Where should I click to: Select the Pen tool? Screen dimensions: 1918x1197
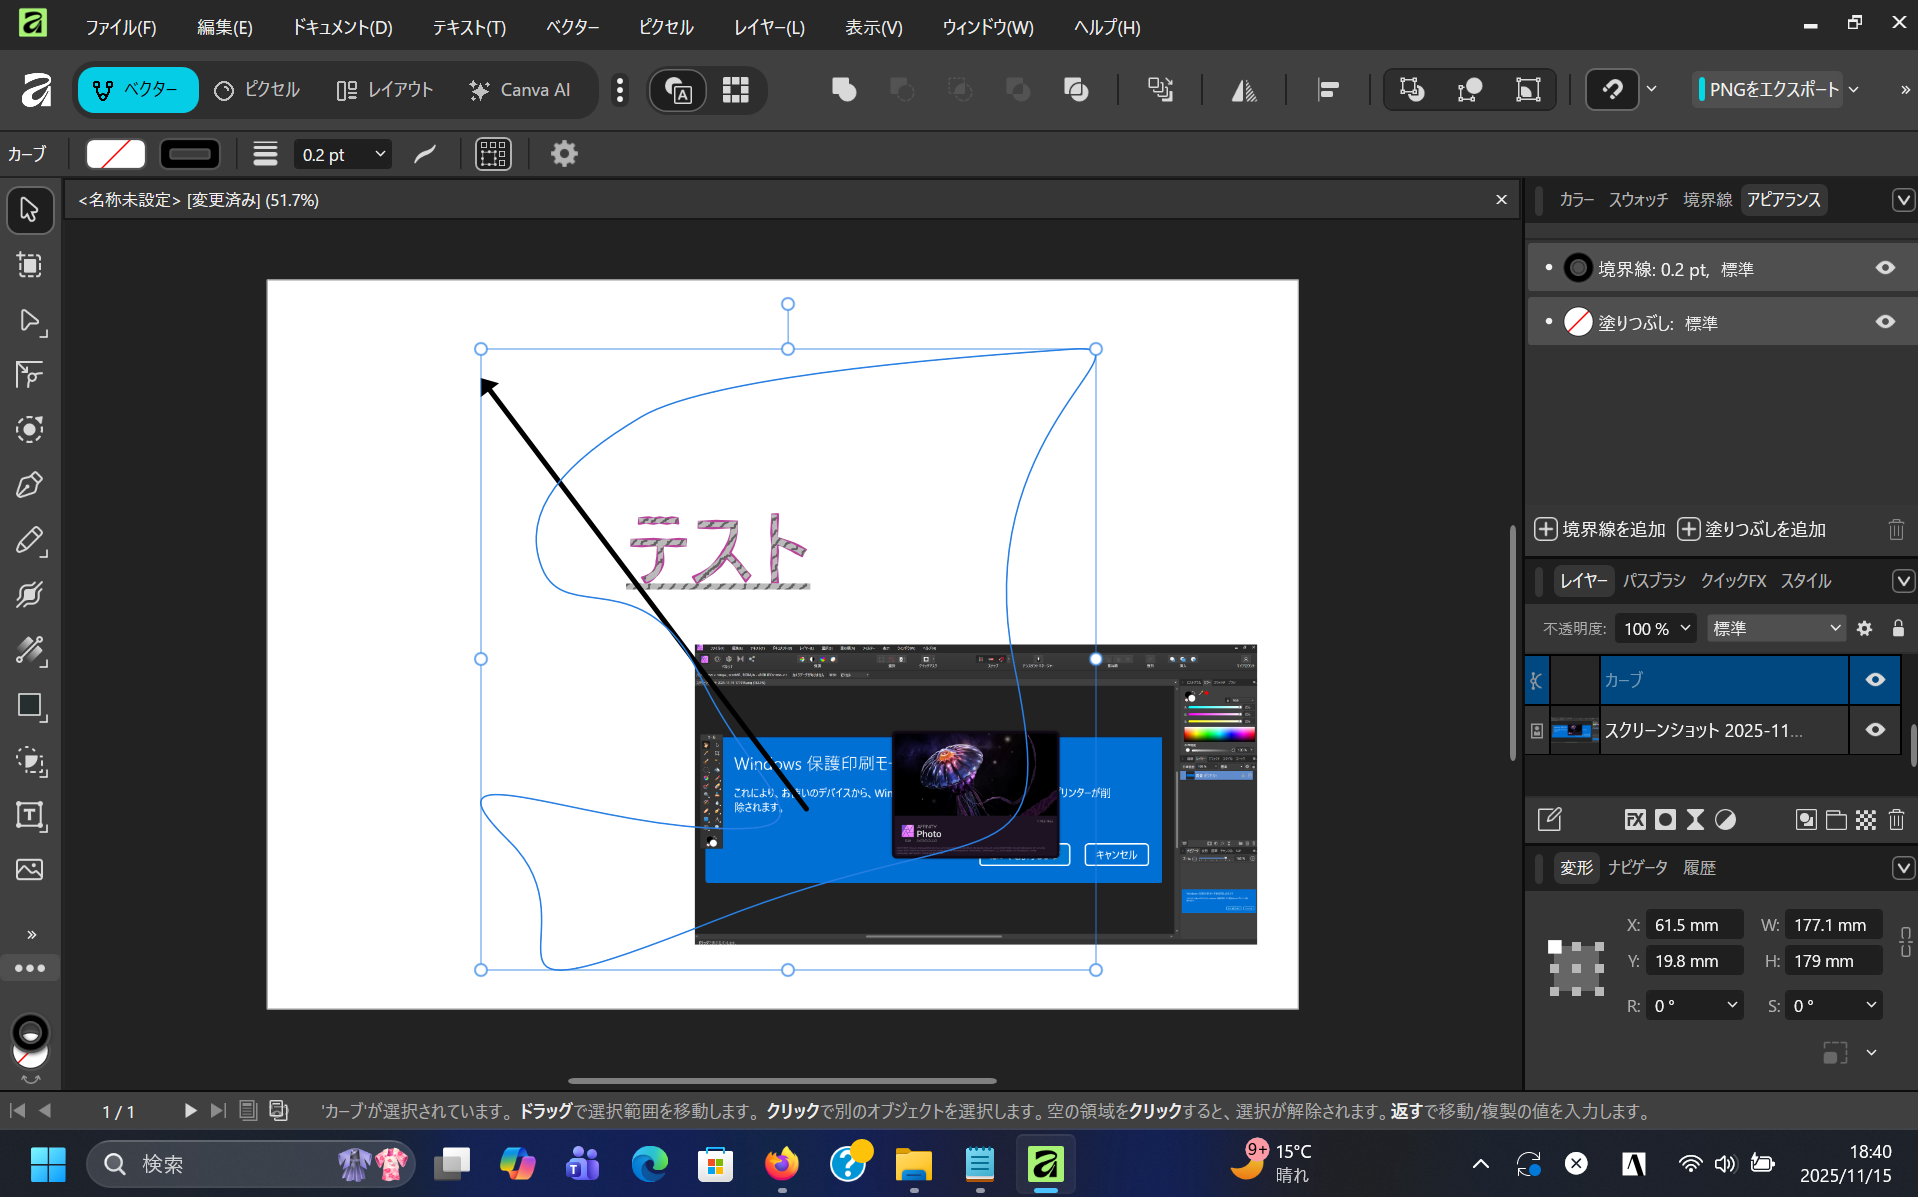pyautogui.click(x=30, y=485)
